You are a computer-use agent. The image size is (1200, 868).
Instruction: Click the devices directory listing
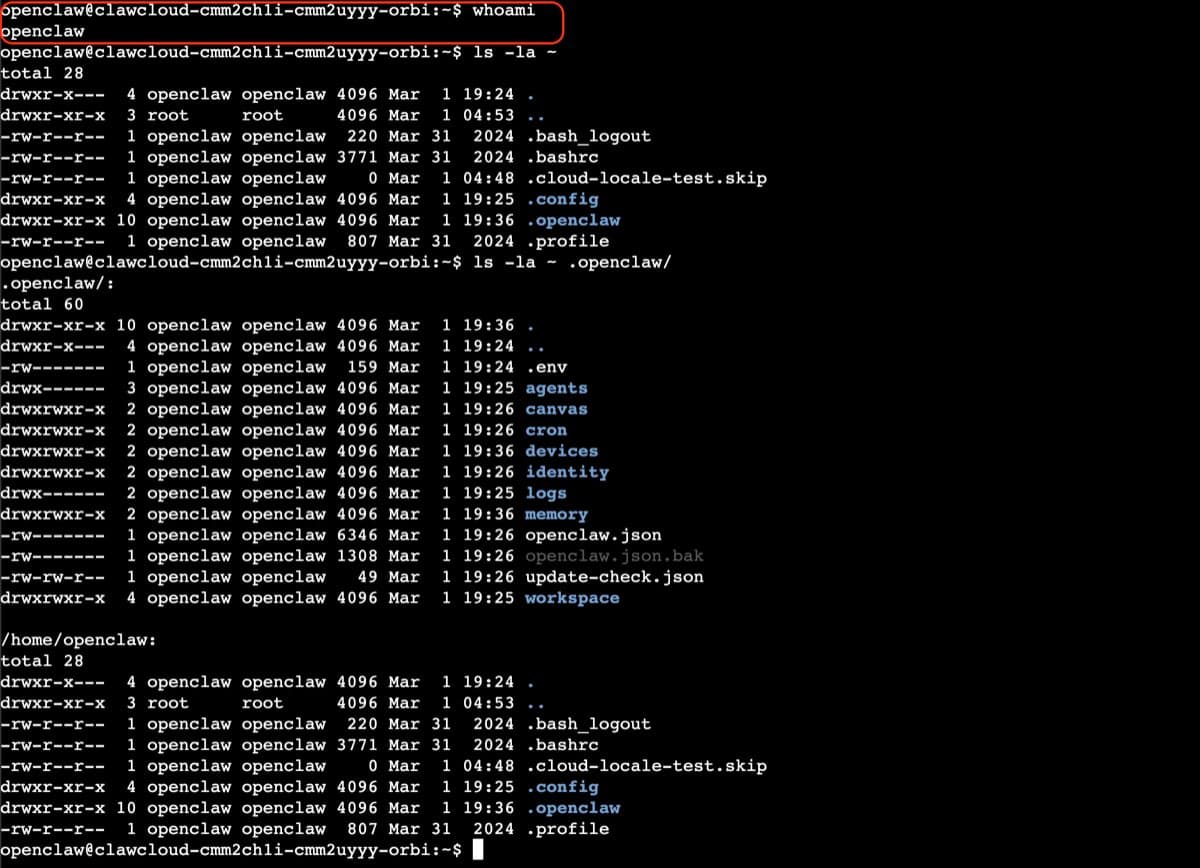[561, 451]
